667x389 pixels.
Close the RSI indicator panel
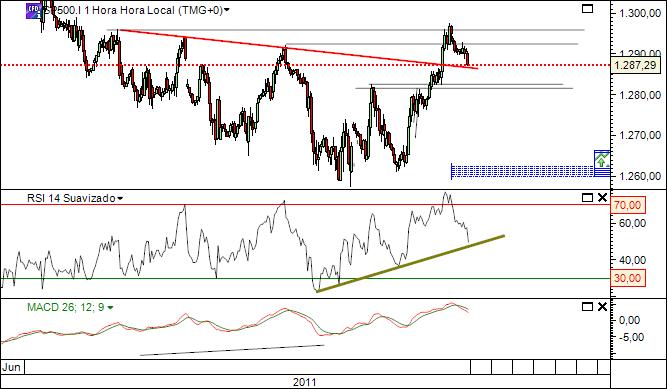point(602,197)
